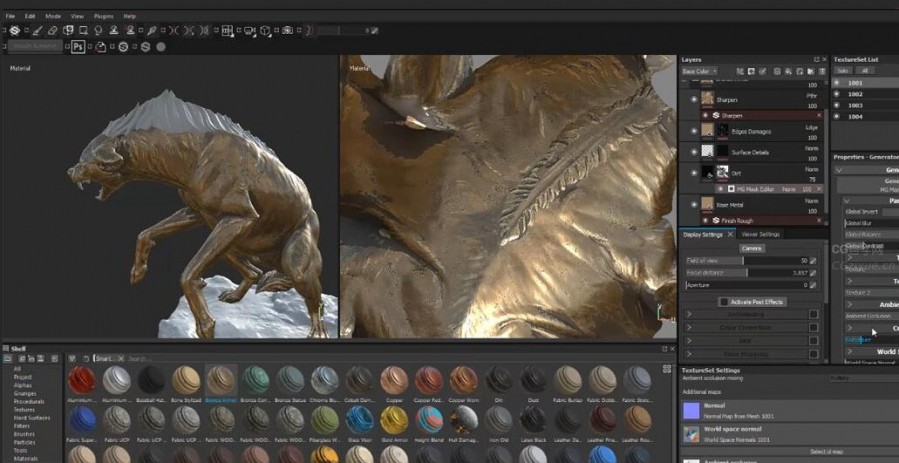Hide the Edges Damages layer
The height and width of the screenshot is (463, 899).
tap(694, 131)
